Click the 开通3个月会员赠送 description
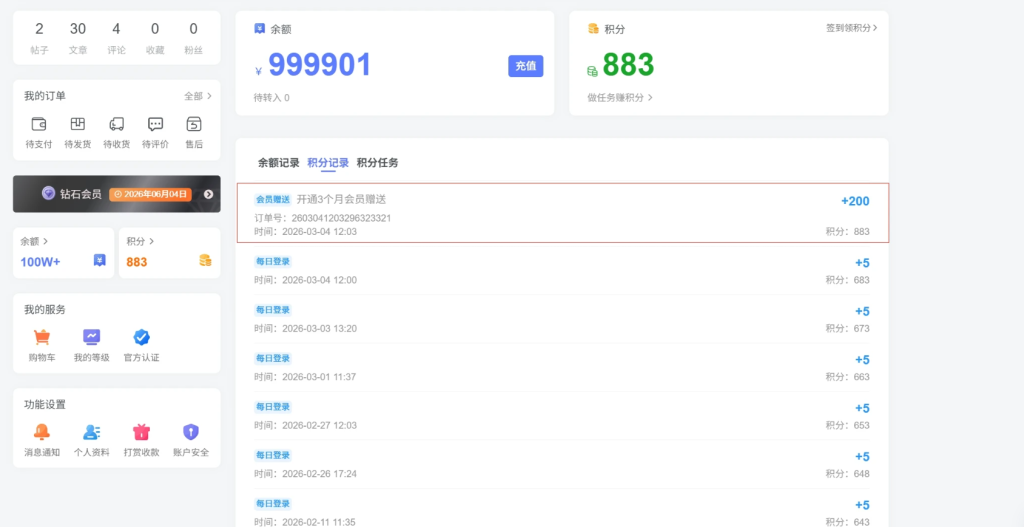This screenshot has width=1024, height=527. coord(342,200)
